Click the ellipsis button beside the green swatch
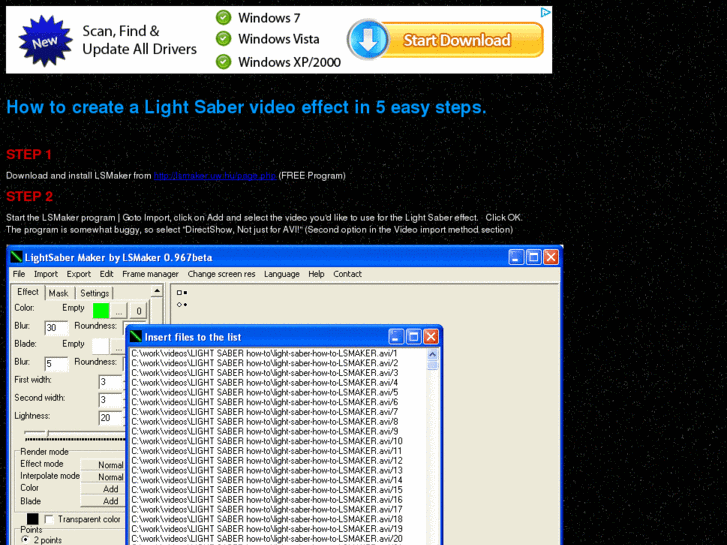Screen dimensions: 727x545 tap(119, 311)
